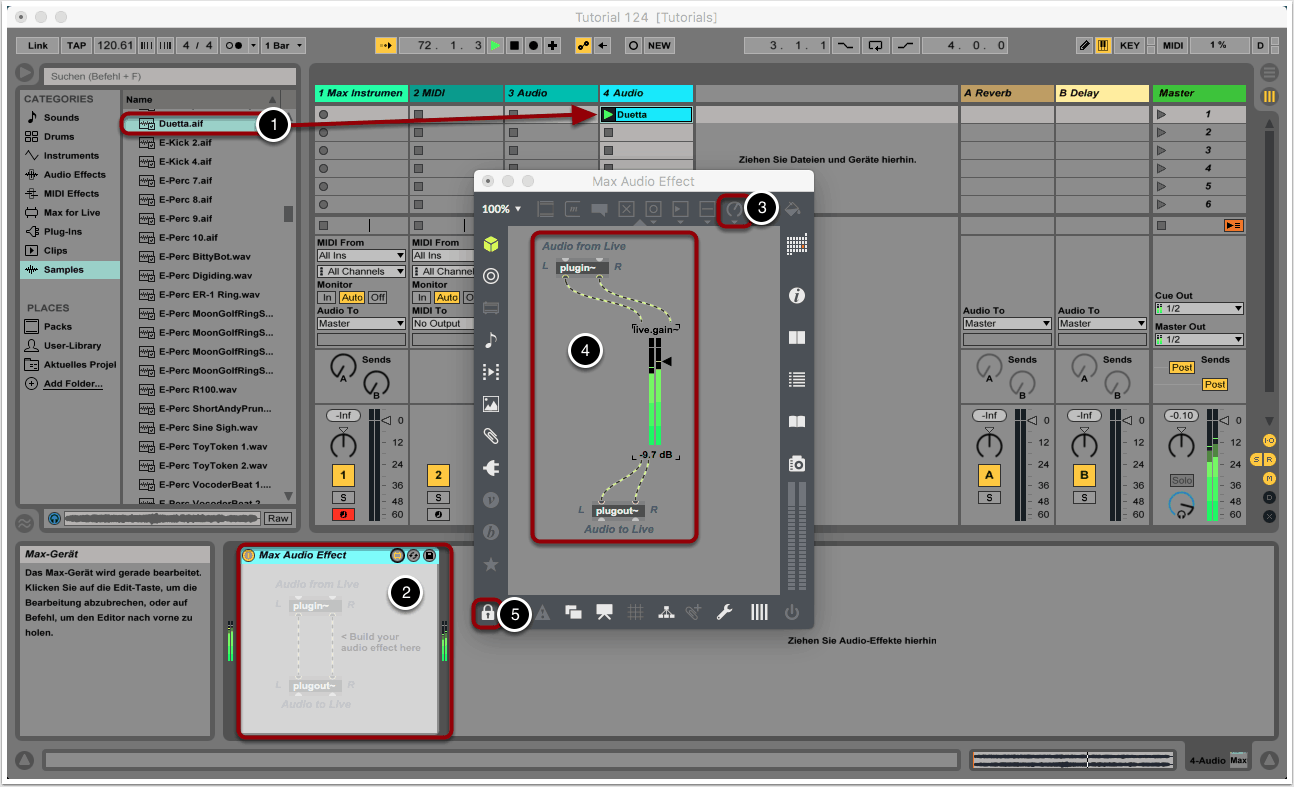The width and height of the screenshot is (1294, 787).
Task: Open the MIDI From All Ins dropdown on track 1
Action: tap(361, 256)
